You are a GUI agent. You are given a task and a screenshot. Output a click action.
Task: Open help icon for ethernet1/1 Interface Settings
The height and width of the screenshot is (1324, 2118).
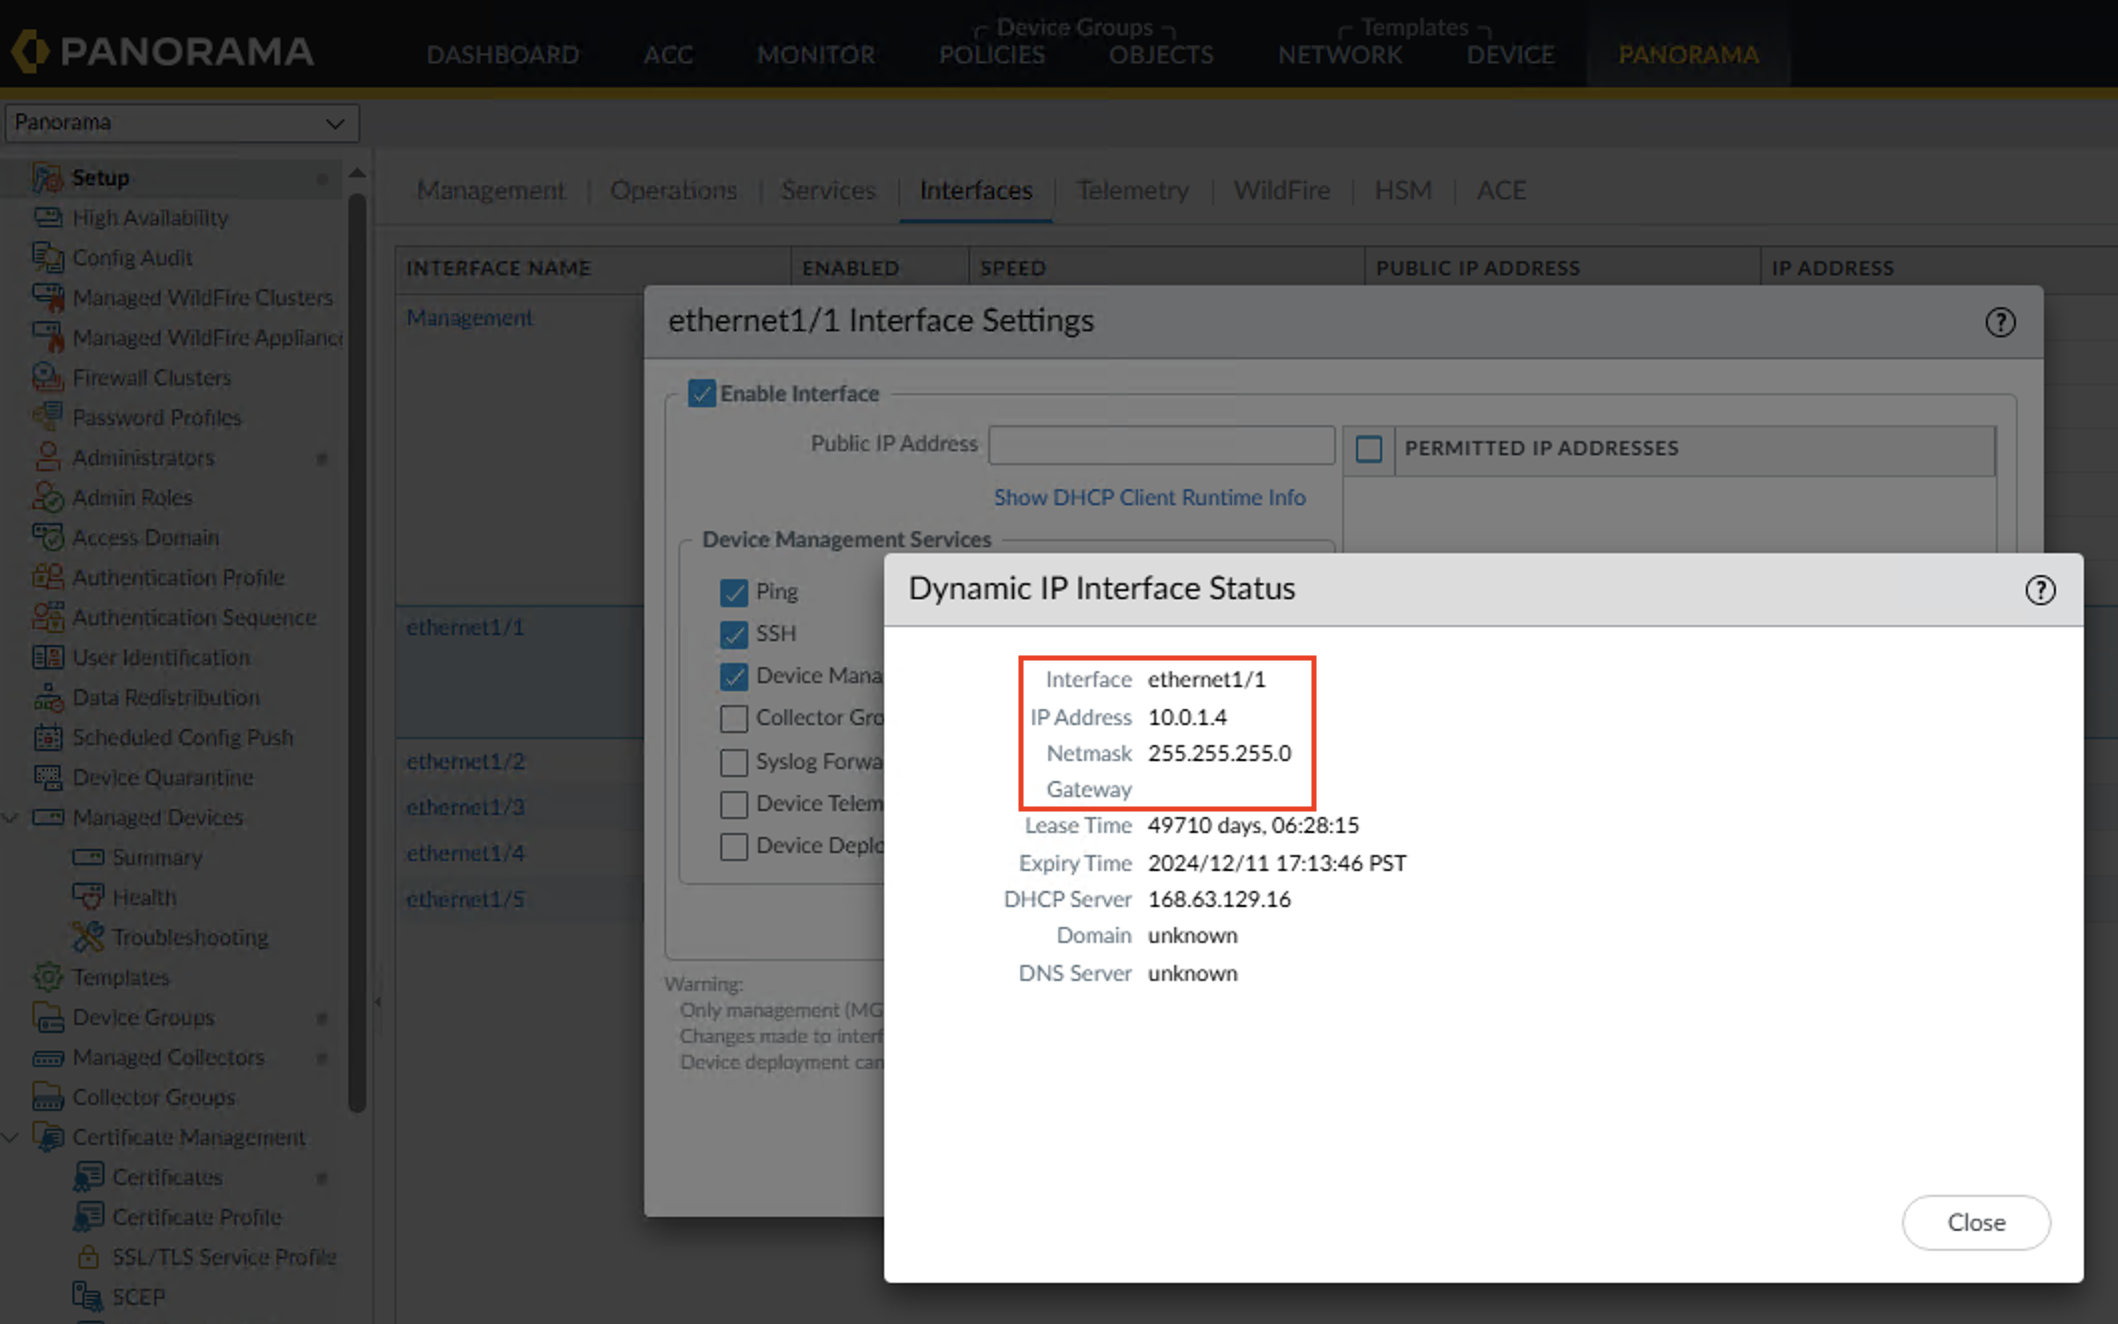pyautogui.click(x=2000, y=322)
